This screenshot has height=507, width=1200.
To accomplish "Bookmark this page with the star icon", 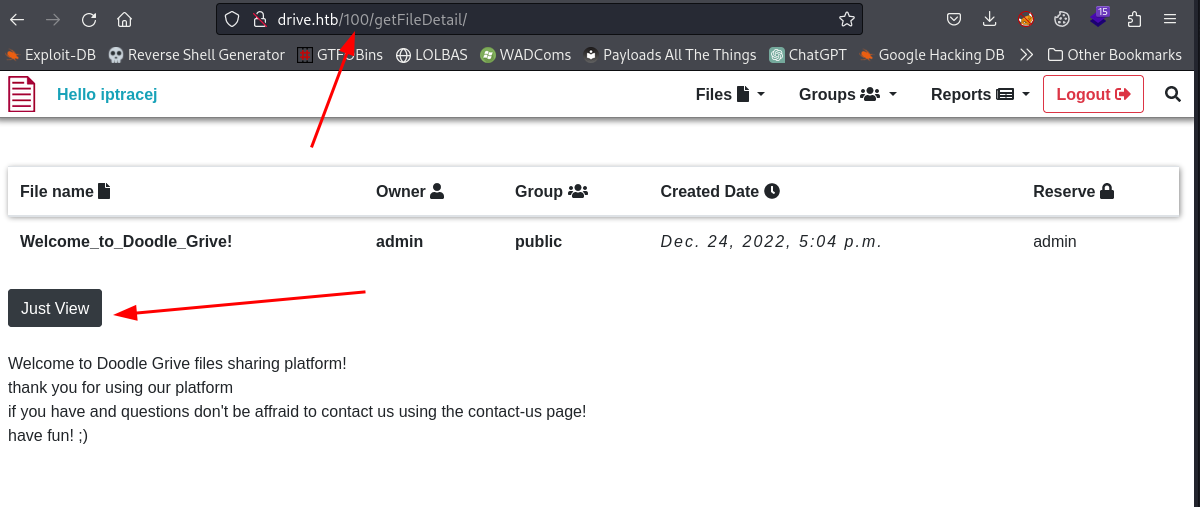I will 846,19.
